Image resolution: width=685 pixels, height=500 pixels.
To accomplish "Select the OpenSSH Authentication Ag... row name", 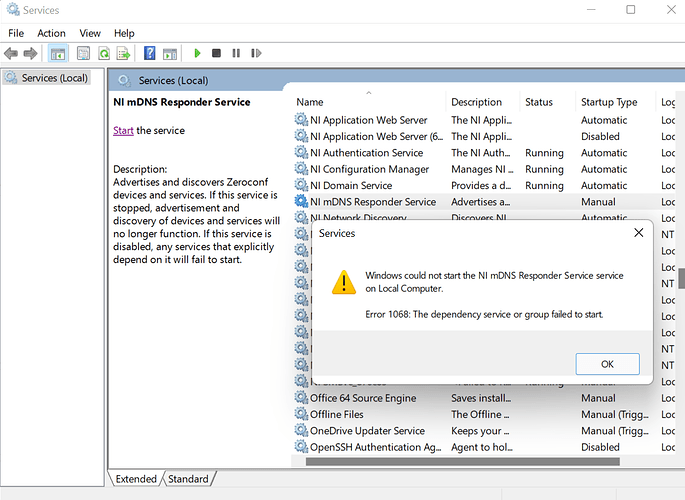I will tap(376, 447).
